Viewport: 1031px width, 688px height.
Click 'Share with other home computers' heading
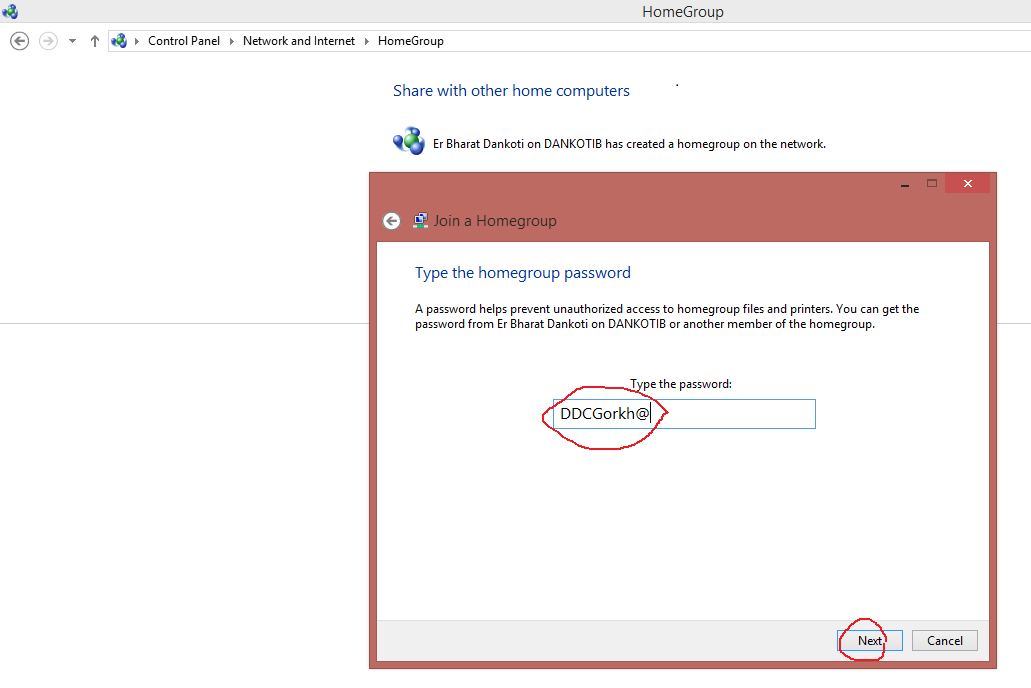[511, 91]
